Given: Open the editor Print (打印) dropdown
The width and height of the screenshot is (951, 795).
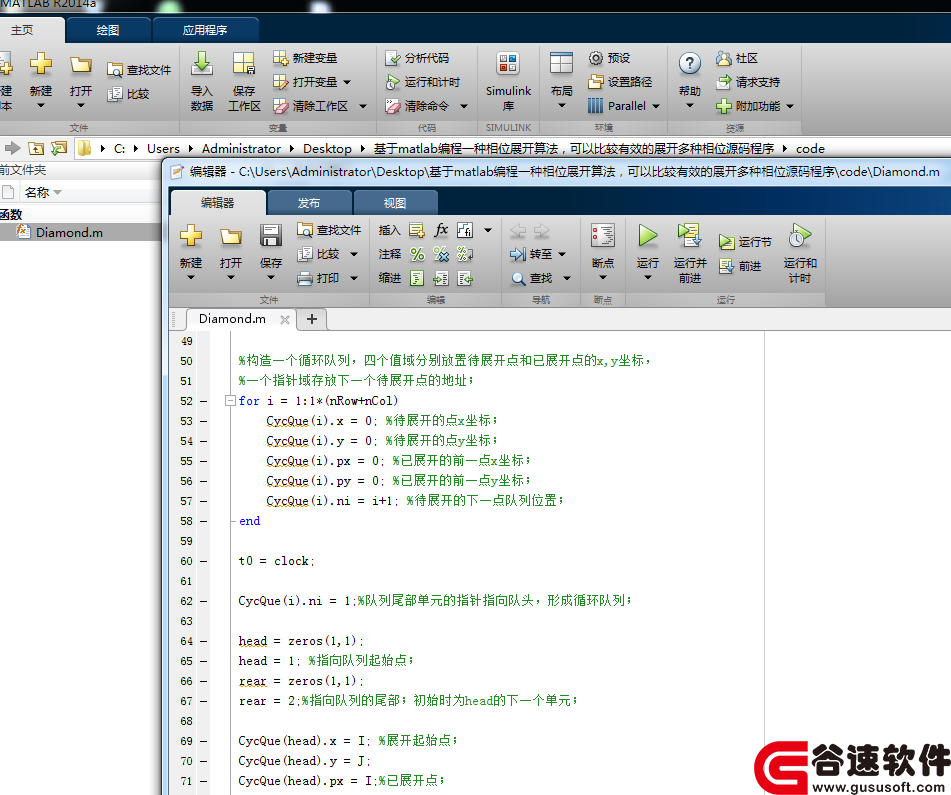Looking at the screenshot, I should [x=354, y=278].
